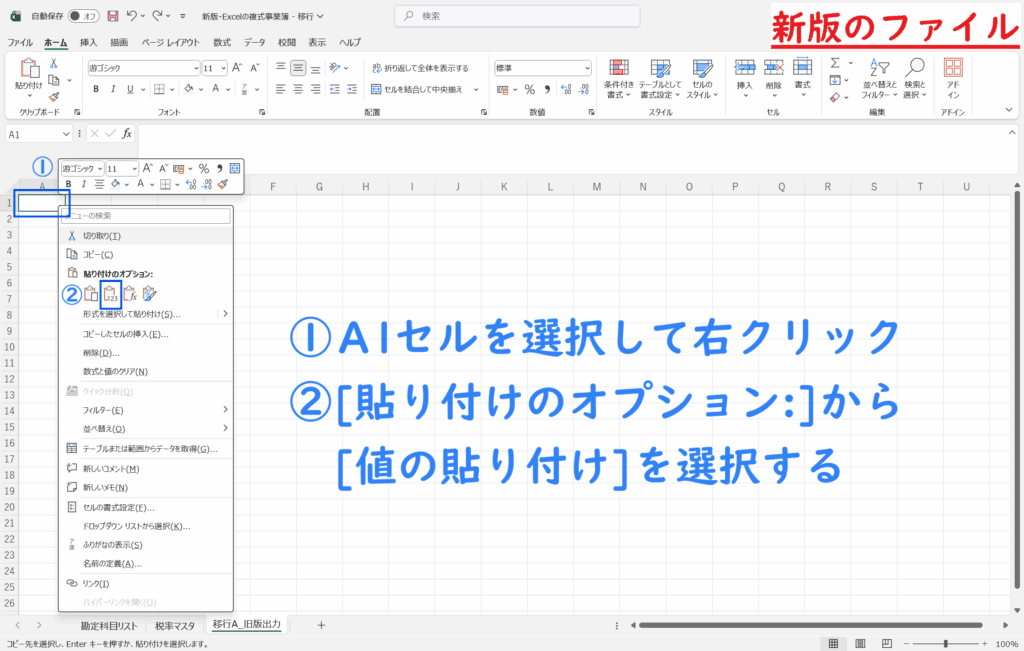Image resolution: width=1024 pixels, height=651 pixels.
Task: Click the Add-ins icon in ribbon
Action: [953, 75]
